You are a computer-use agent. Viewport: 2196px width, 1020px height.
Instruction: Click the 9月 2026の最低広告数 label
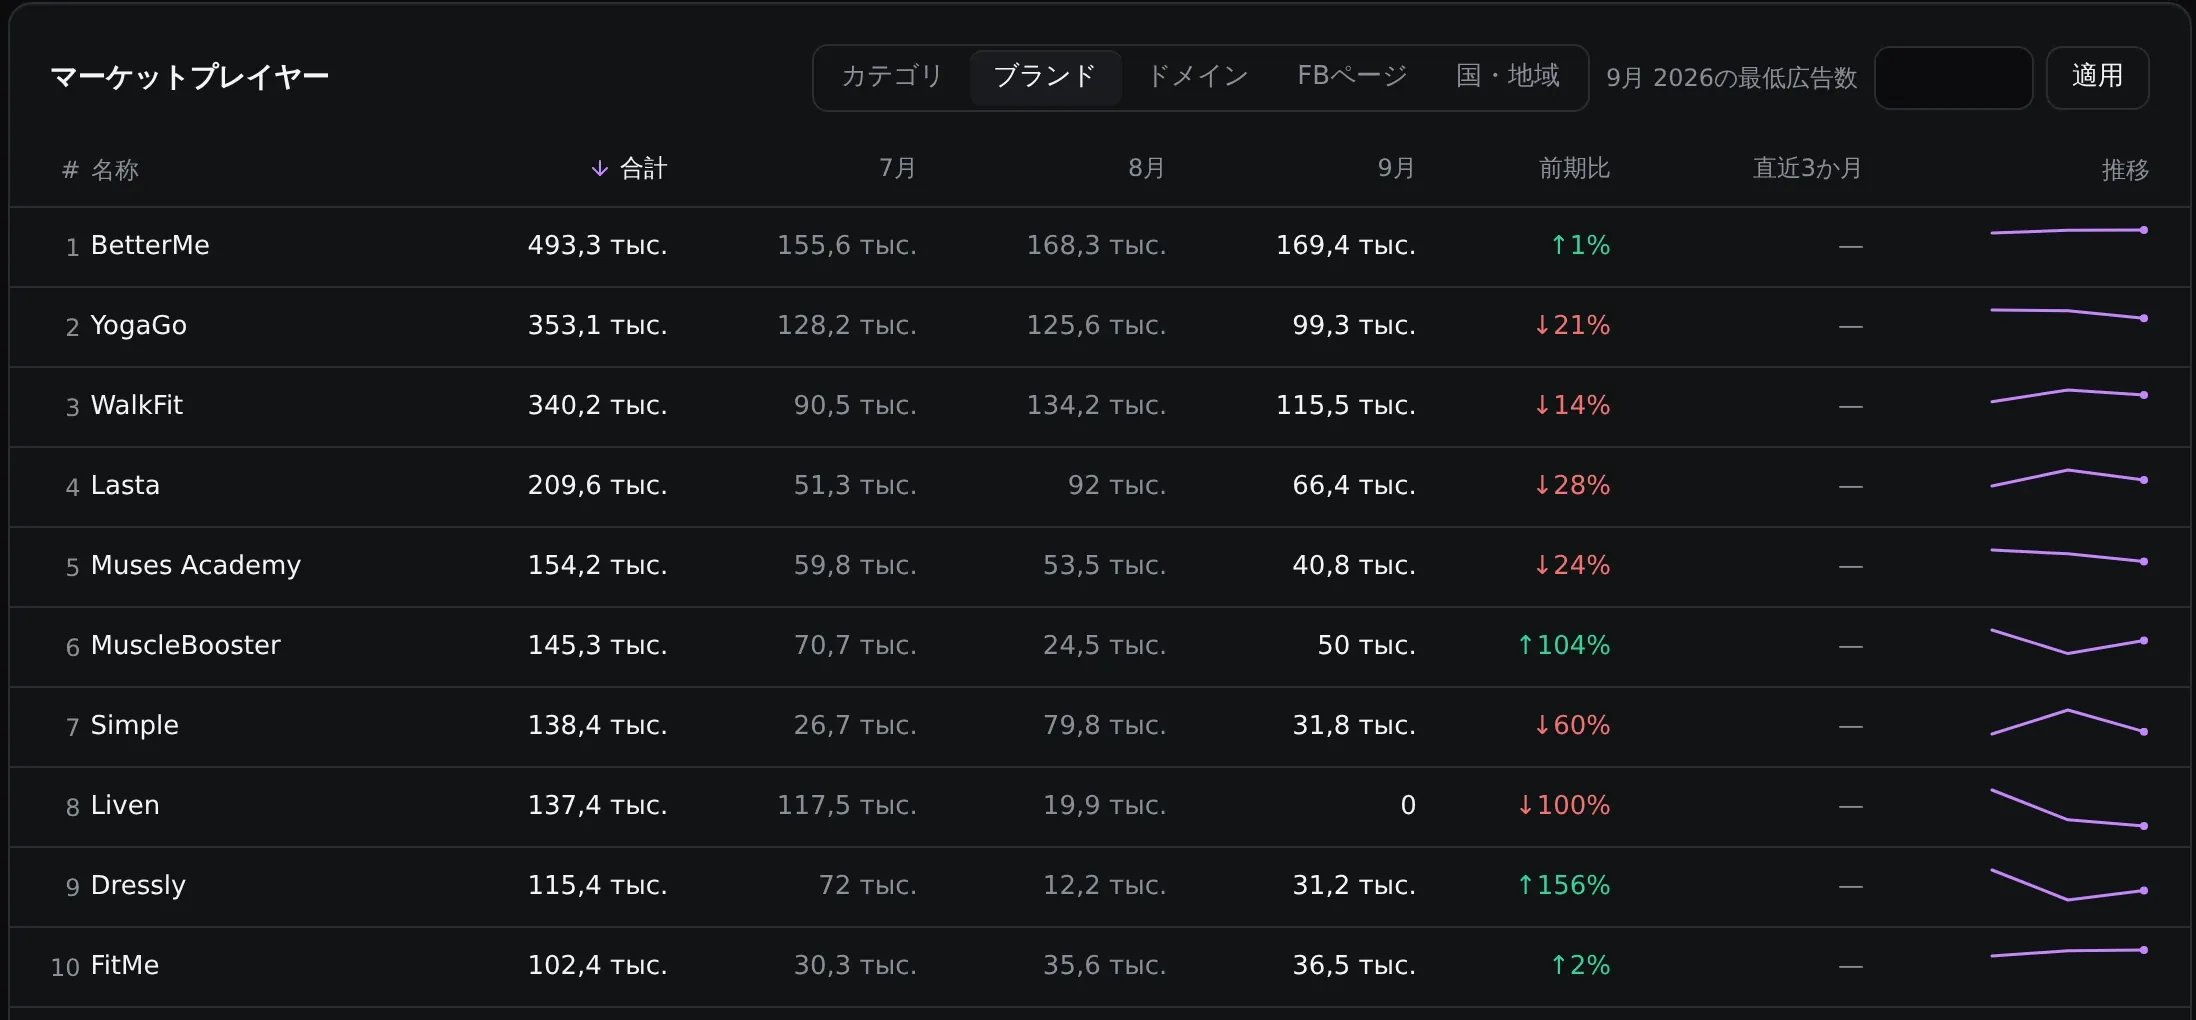click(x=1731, y=78)
